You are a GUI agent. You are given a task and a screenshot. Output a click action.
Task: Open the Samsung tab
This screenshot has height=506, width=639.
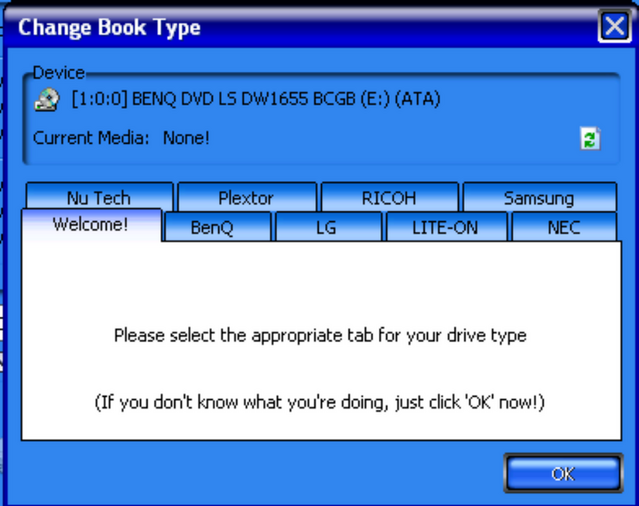point(540,197)
